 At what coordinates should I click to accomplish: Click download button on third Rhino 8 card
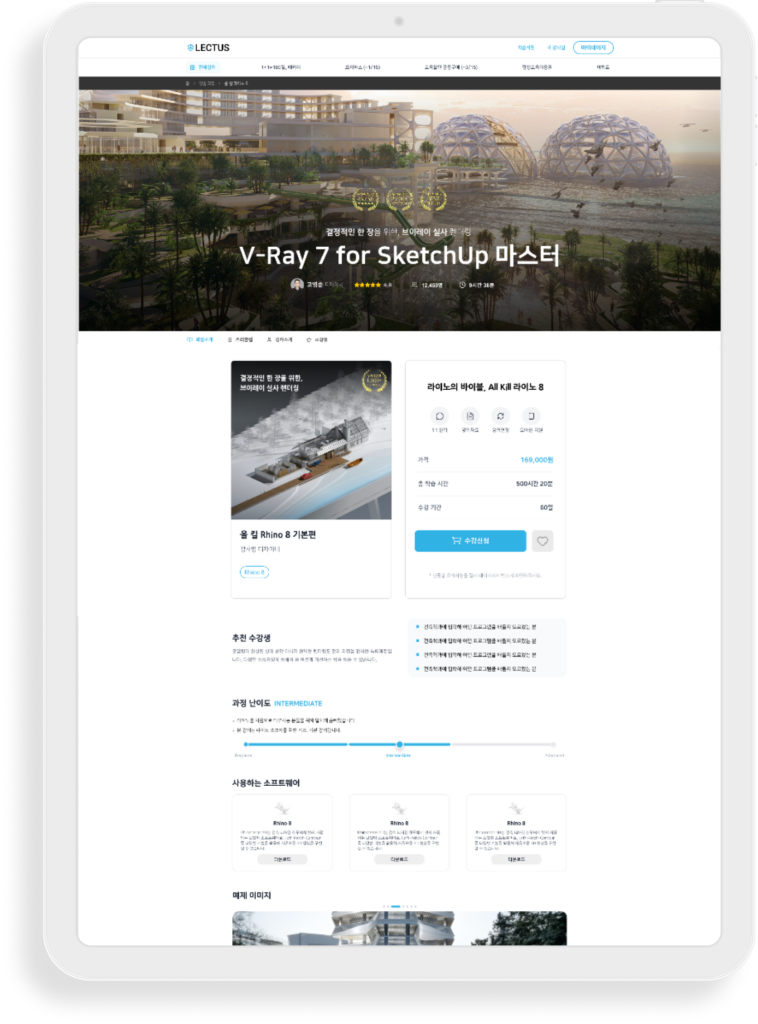point(516,859)
